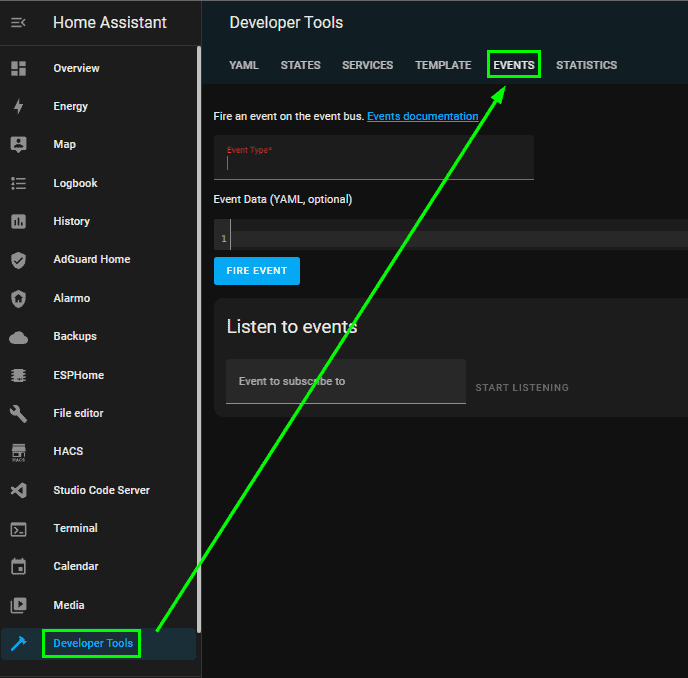Click the Listen to events heading
Viewport: 688px width, 678px height.
tap(292, 327)
